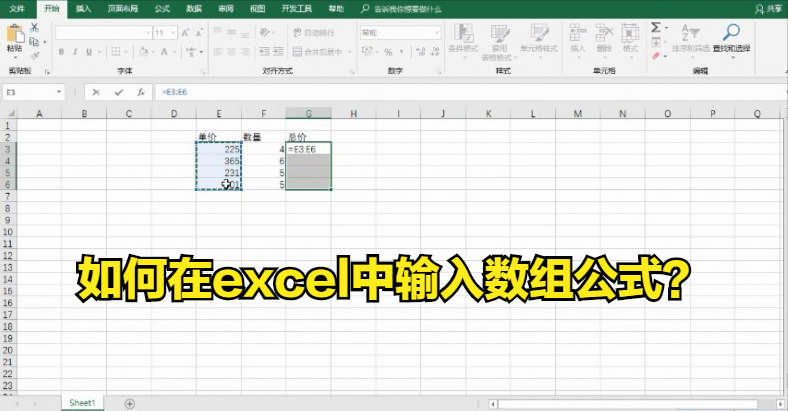Click the Middle Align icon

coord(231,32)
